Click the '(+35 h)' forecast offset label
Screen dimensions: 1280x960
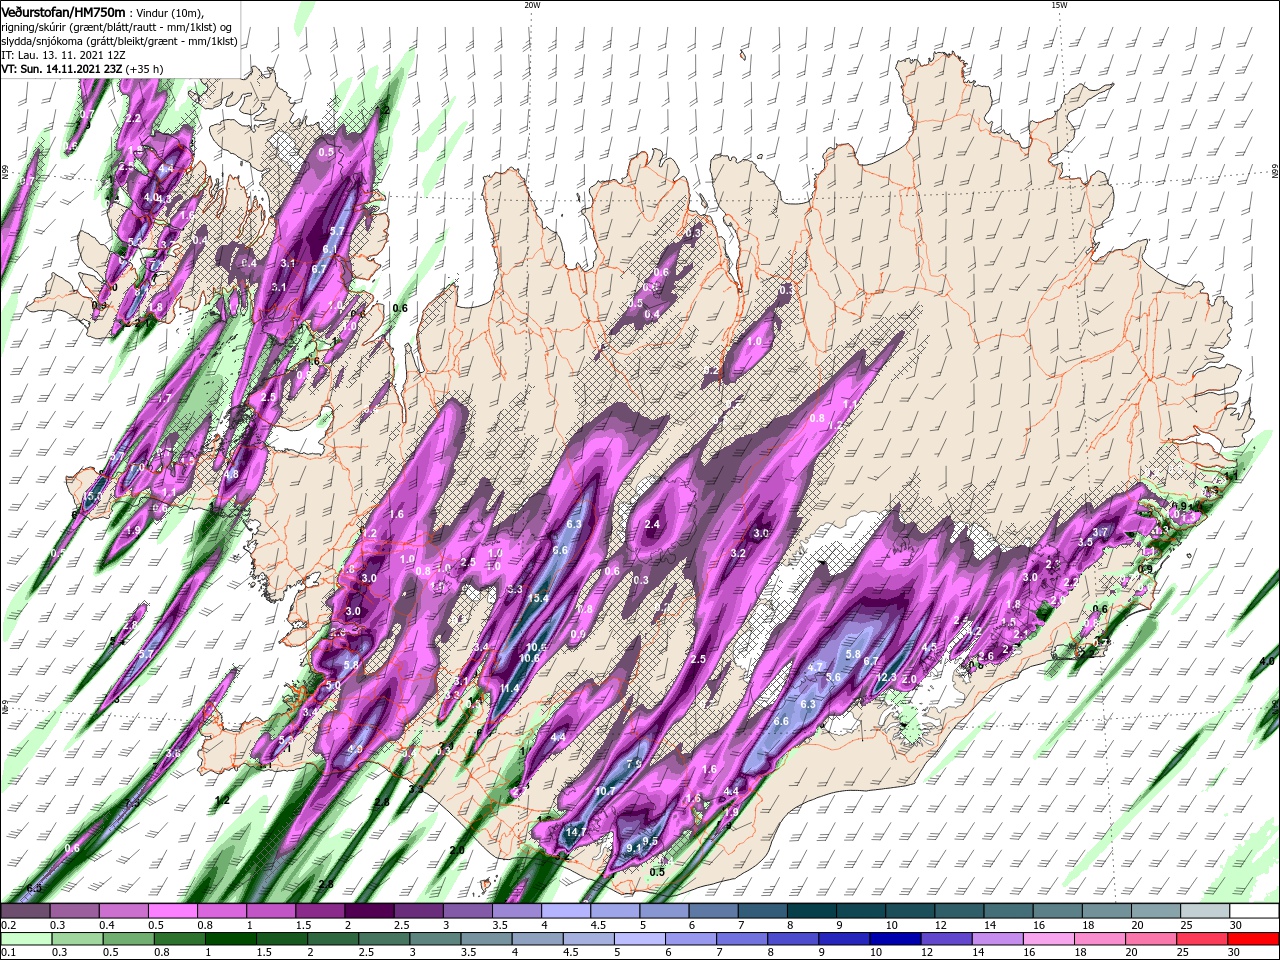coord(145,69)
